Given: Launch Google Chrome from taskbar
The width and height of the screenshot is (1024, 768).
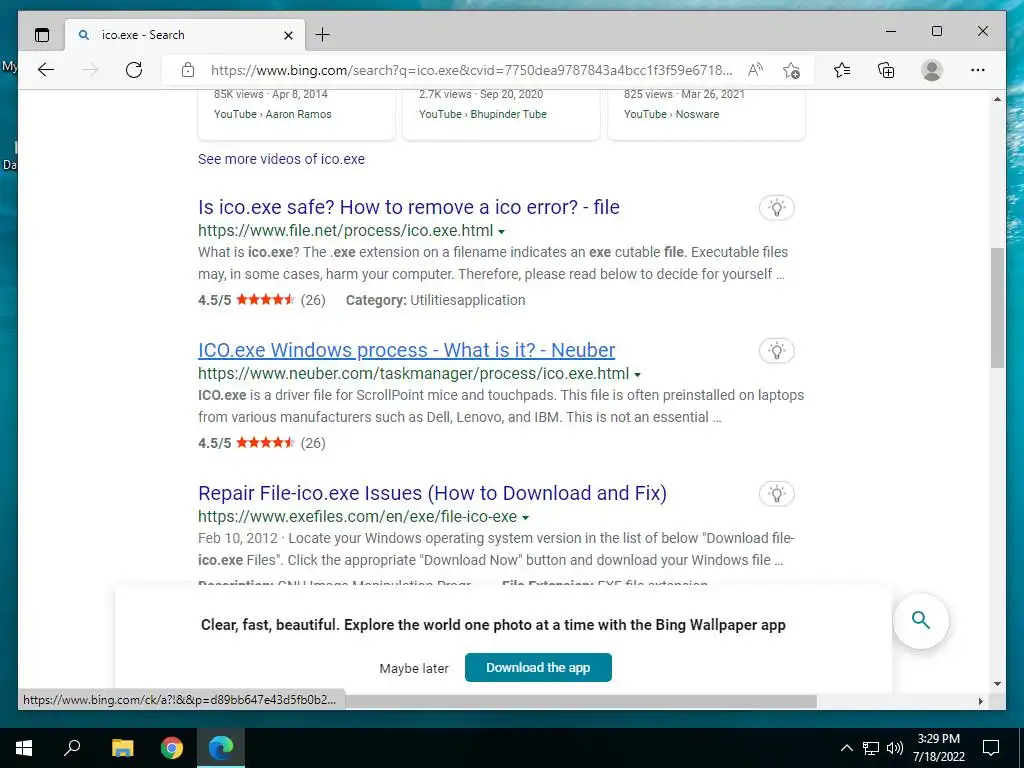Looking at the screenshot, I should pyautogui.click(x=172, y=748).
